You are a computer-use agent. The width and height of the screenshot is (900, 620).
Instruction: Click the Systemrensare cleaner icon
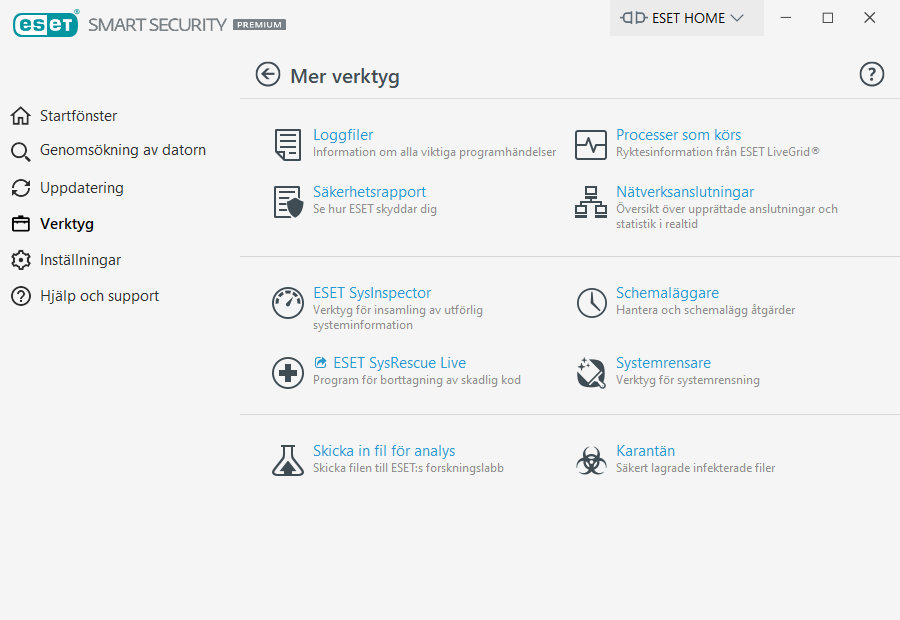591,373
